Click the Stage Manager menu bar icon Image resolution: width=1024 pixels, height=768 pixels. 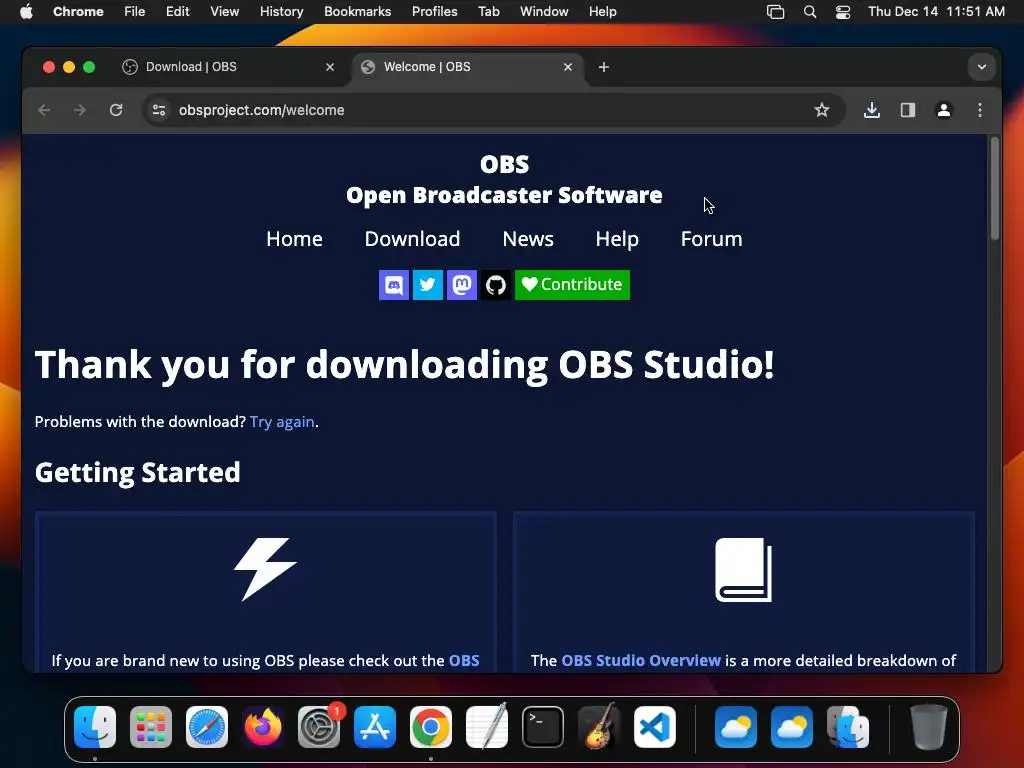tap(775, 12)
